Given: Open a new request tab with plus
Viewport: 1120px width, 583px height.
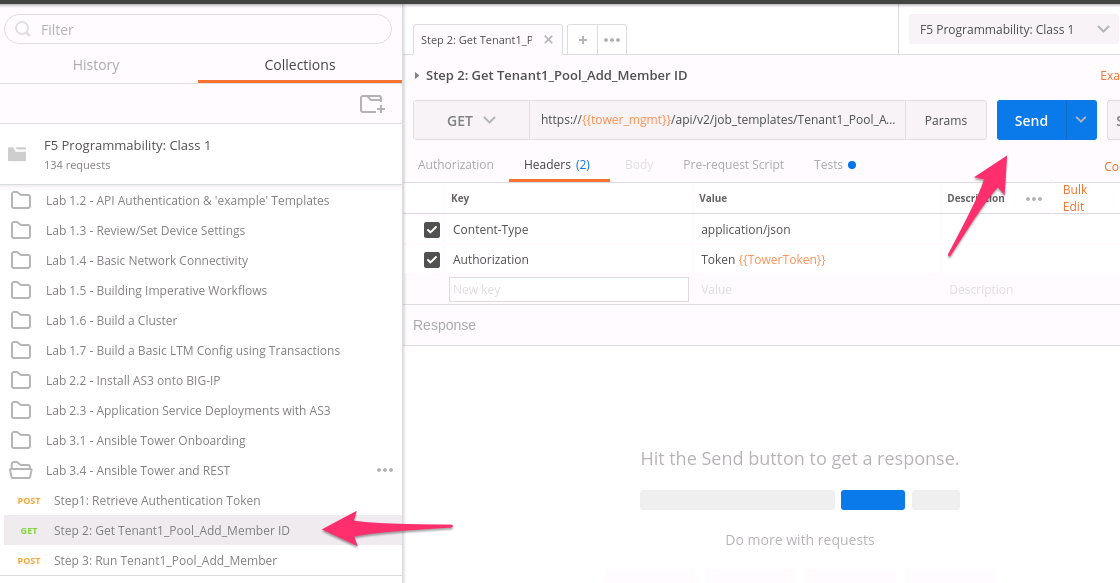Looking at the screenshot, I should coord(583,40).
